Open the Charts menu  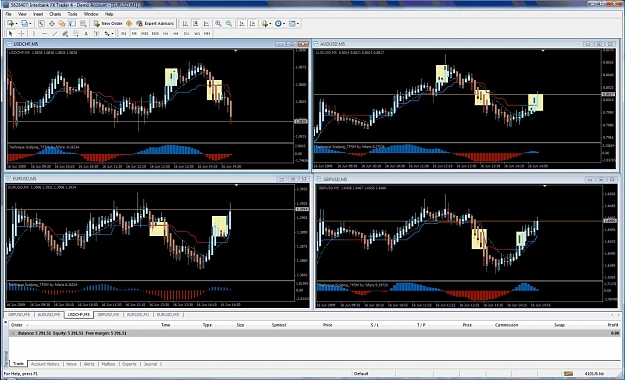tap(55, 14)
